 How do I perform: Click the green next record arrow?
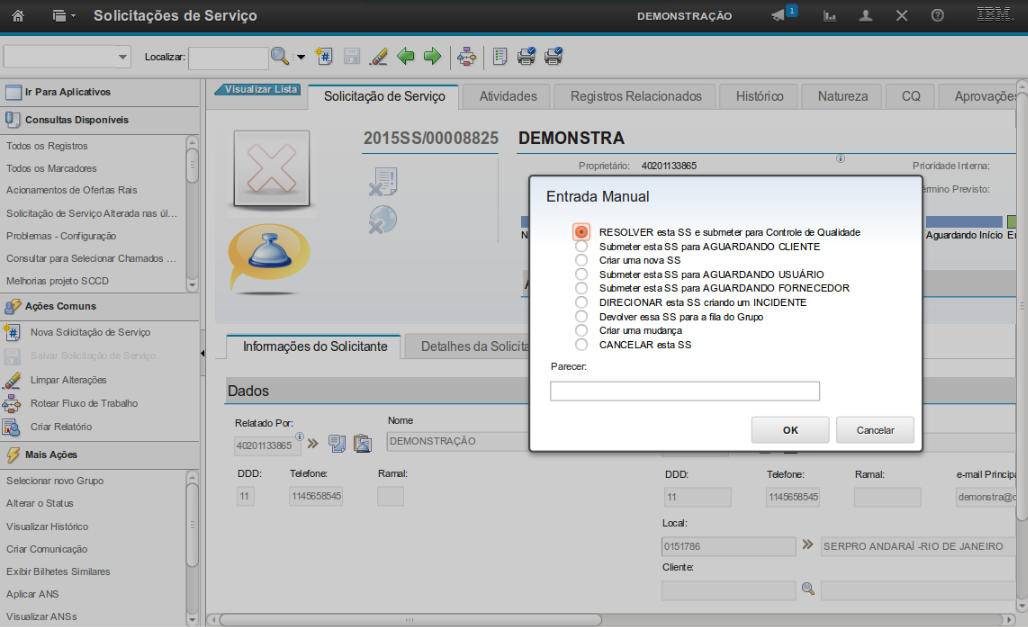pos(432,57)
